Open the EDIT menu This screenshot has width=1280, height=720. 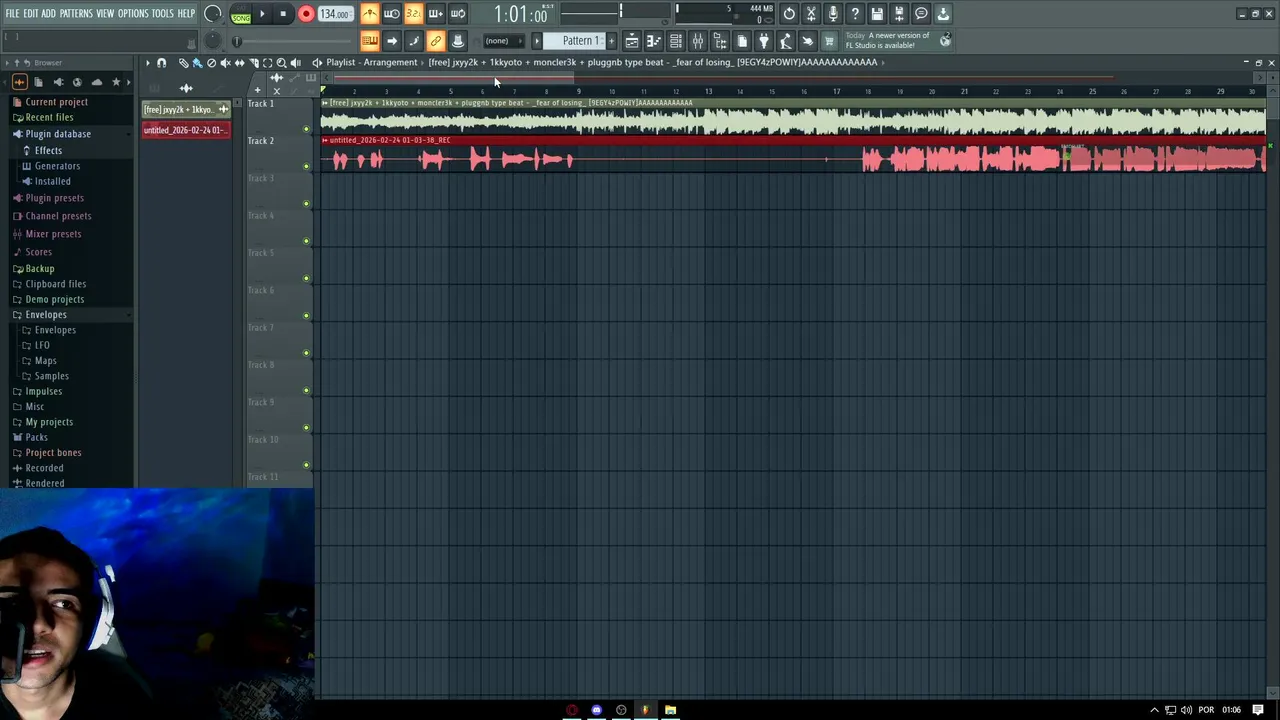(x=31, y=14)
